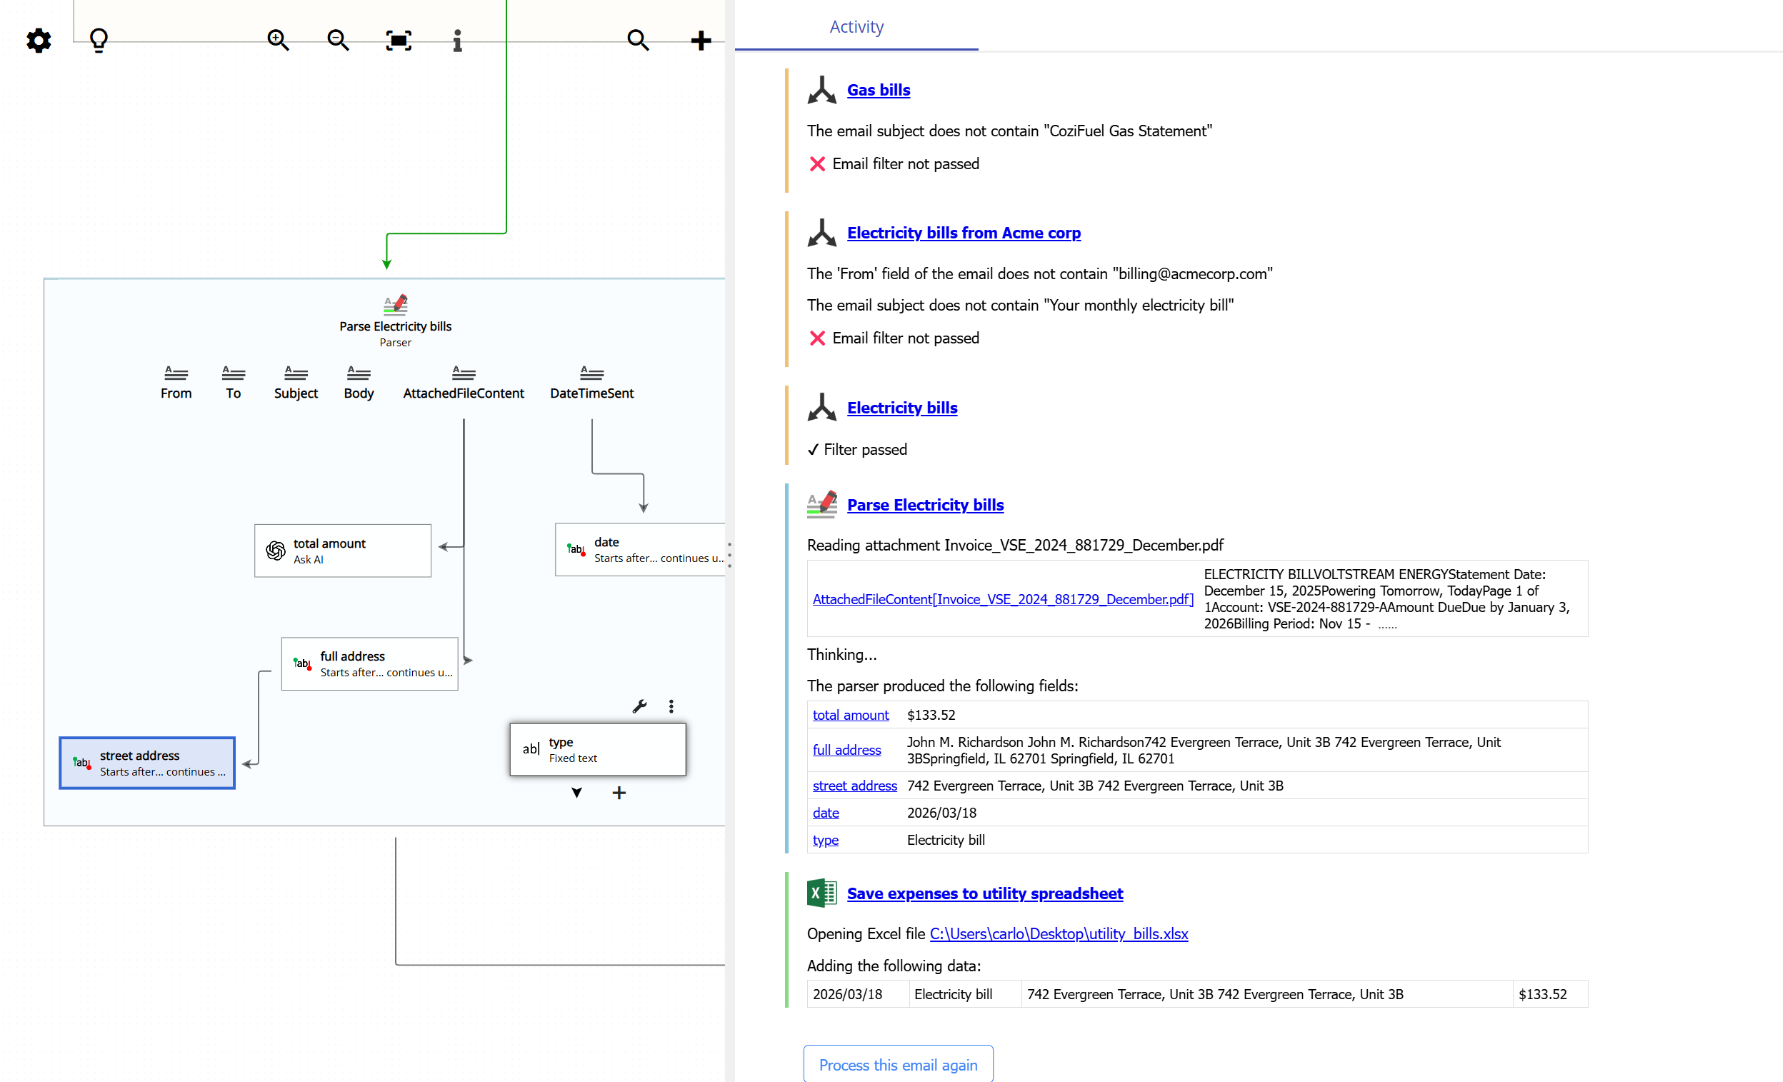Open three-dot menu above the type node

click(671, 706)
